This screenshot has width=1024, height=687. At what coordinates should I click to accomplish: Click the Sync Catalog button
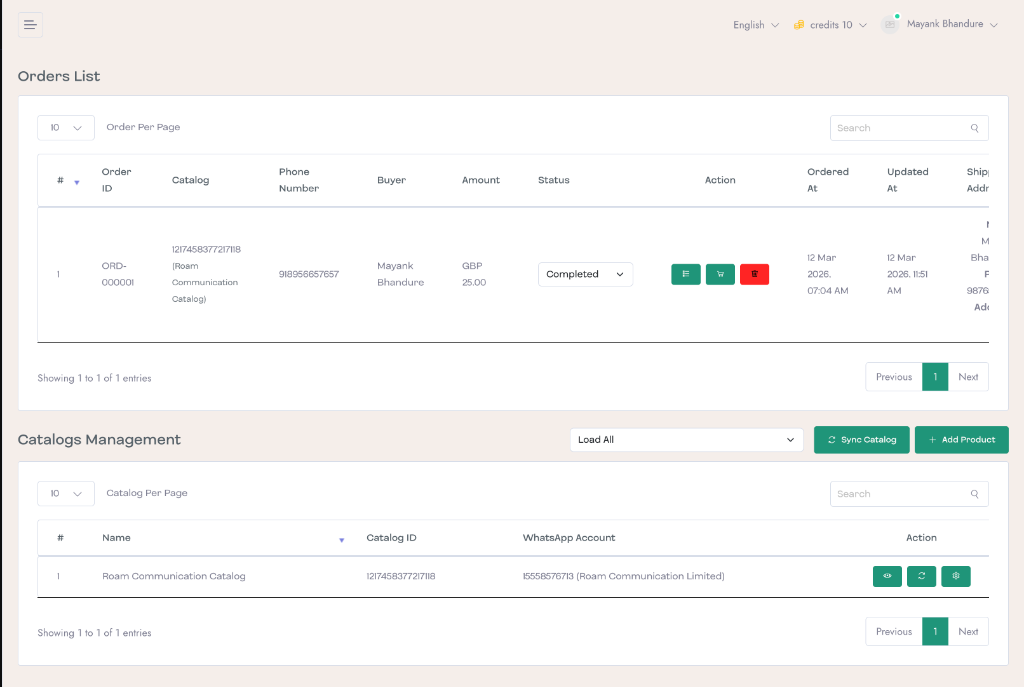[861, 439]
